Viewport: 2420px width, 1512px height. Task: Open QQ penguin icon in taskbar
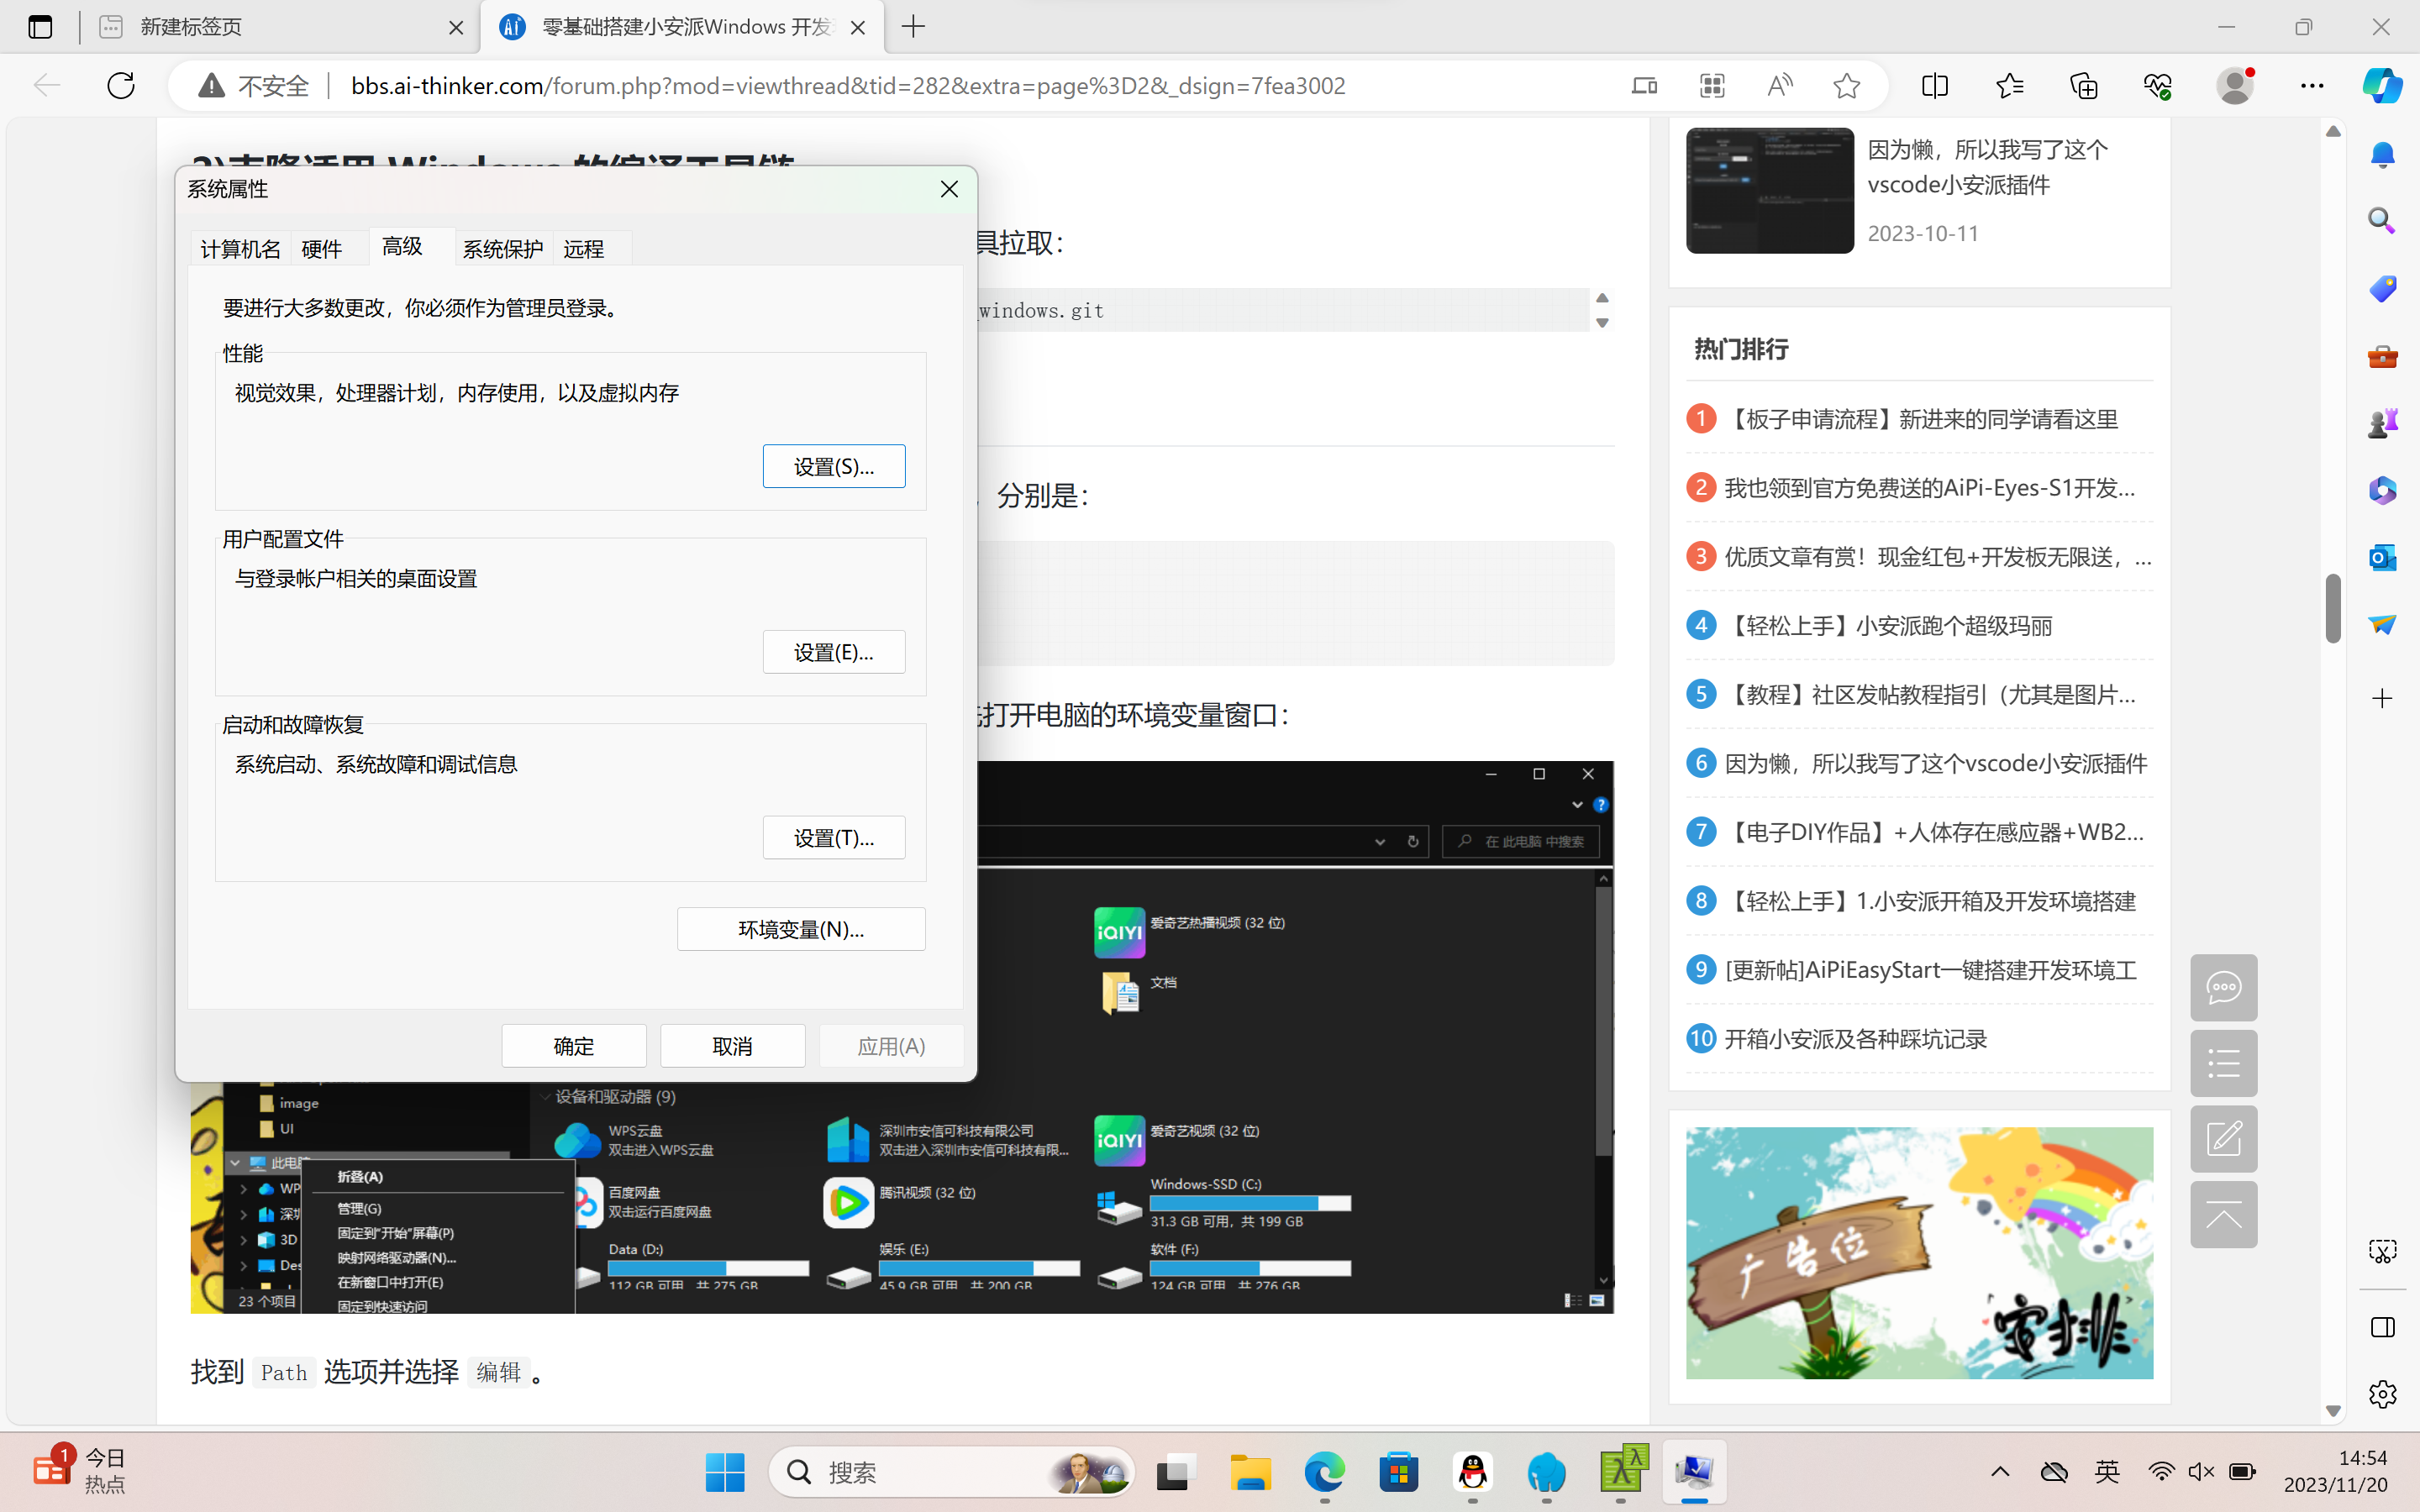1472,1472
